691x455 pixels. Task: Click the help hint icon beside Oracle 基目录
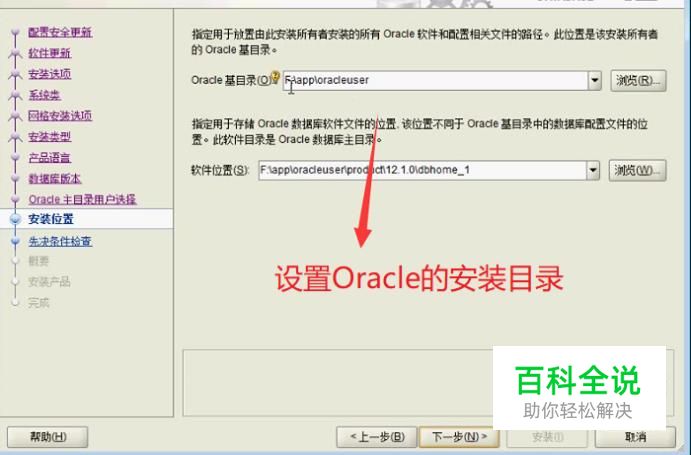[275, 77]
